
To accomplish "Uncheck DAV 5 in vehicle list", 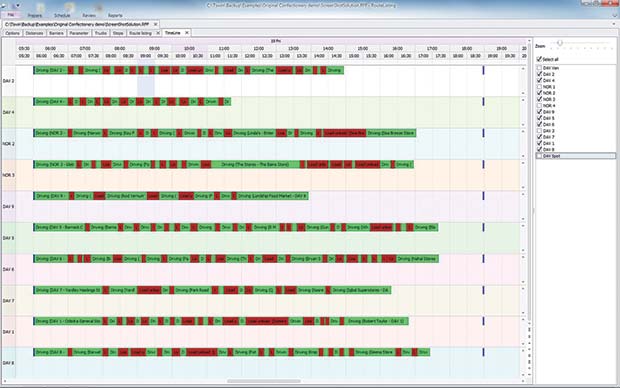I will click(539, 118).
